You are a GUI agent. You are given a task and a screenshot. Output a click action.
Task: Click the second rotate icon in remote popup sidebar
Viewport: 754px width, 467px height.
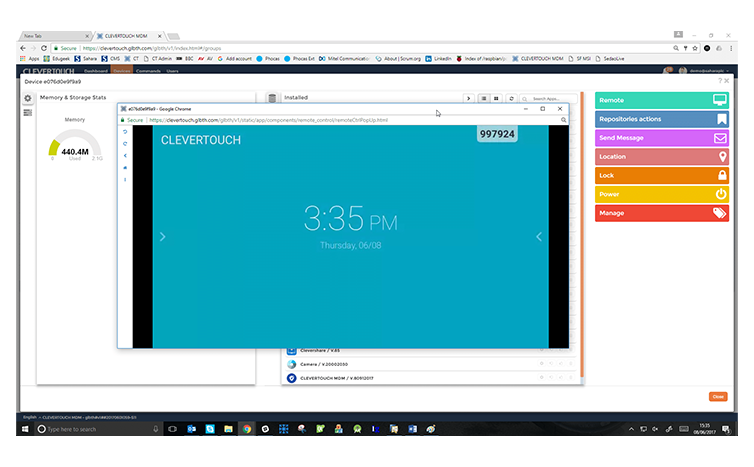point(125,143)
